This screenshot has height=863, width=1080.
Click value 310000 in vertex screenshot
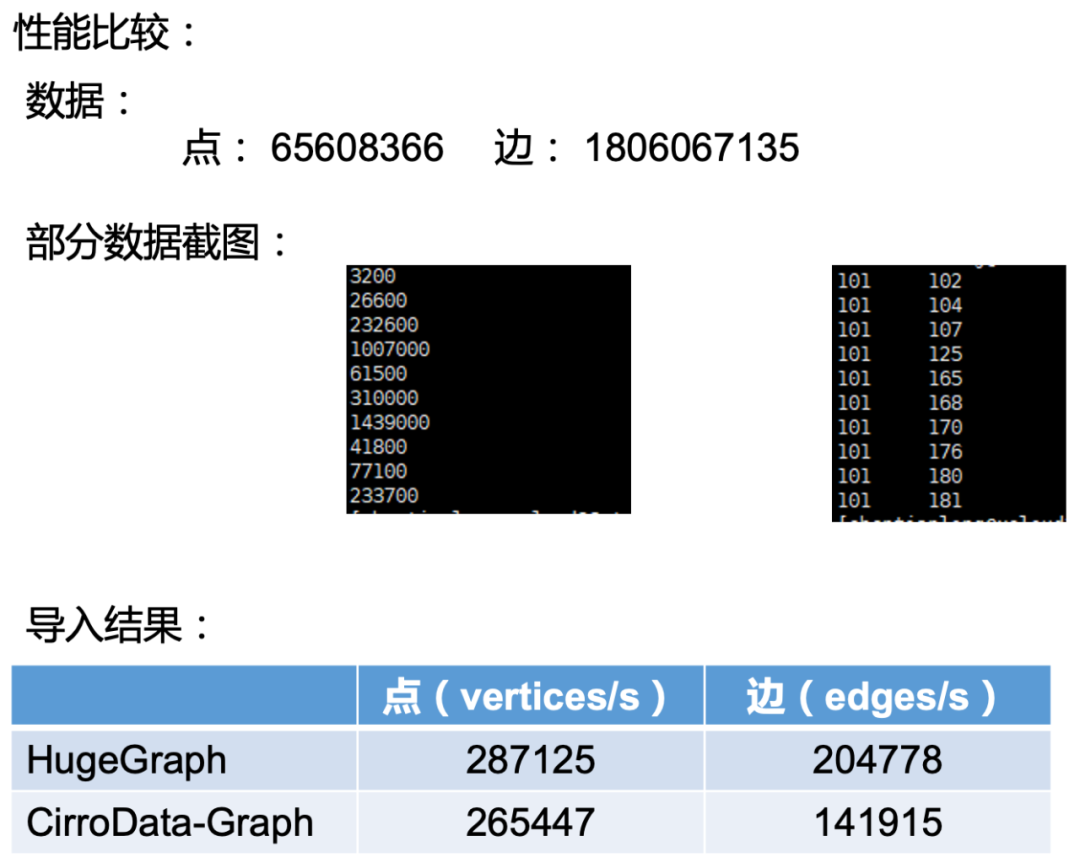point(384,398)
